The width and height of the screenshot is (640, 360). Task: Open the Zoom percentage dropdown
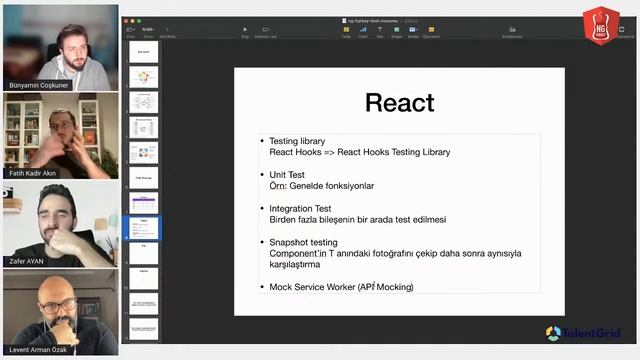[148, 29]
